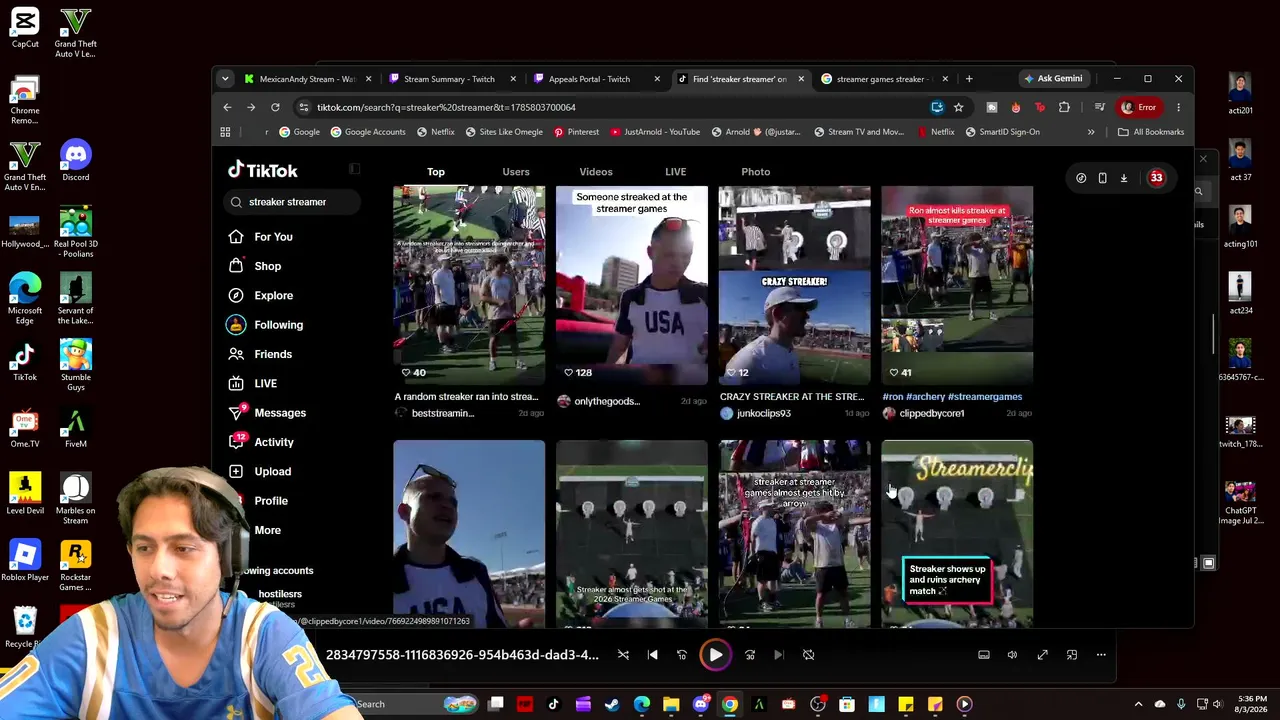Image resolution: width=1280 pixels, height=720 pixels.
Task: Open Real Pool 3D desktop shortcut
Action: tap(75, 232)
